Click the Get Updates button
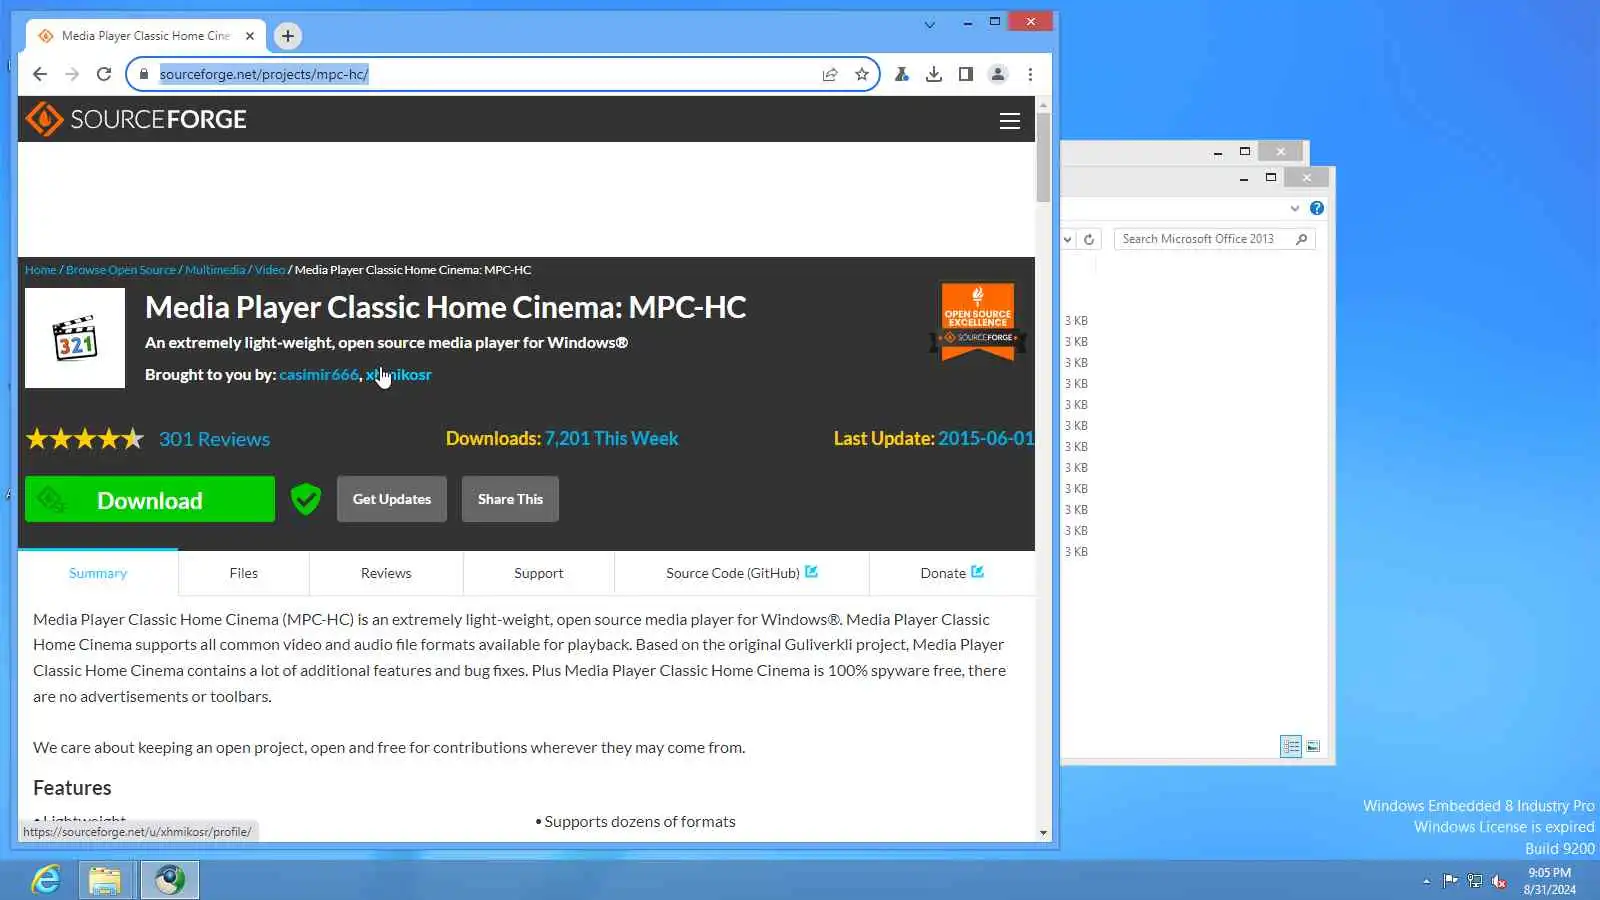This screenshot has width=1600, height=900. pyautogui.click(x=392, y=499)
